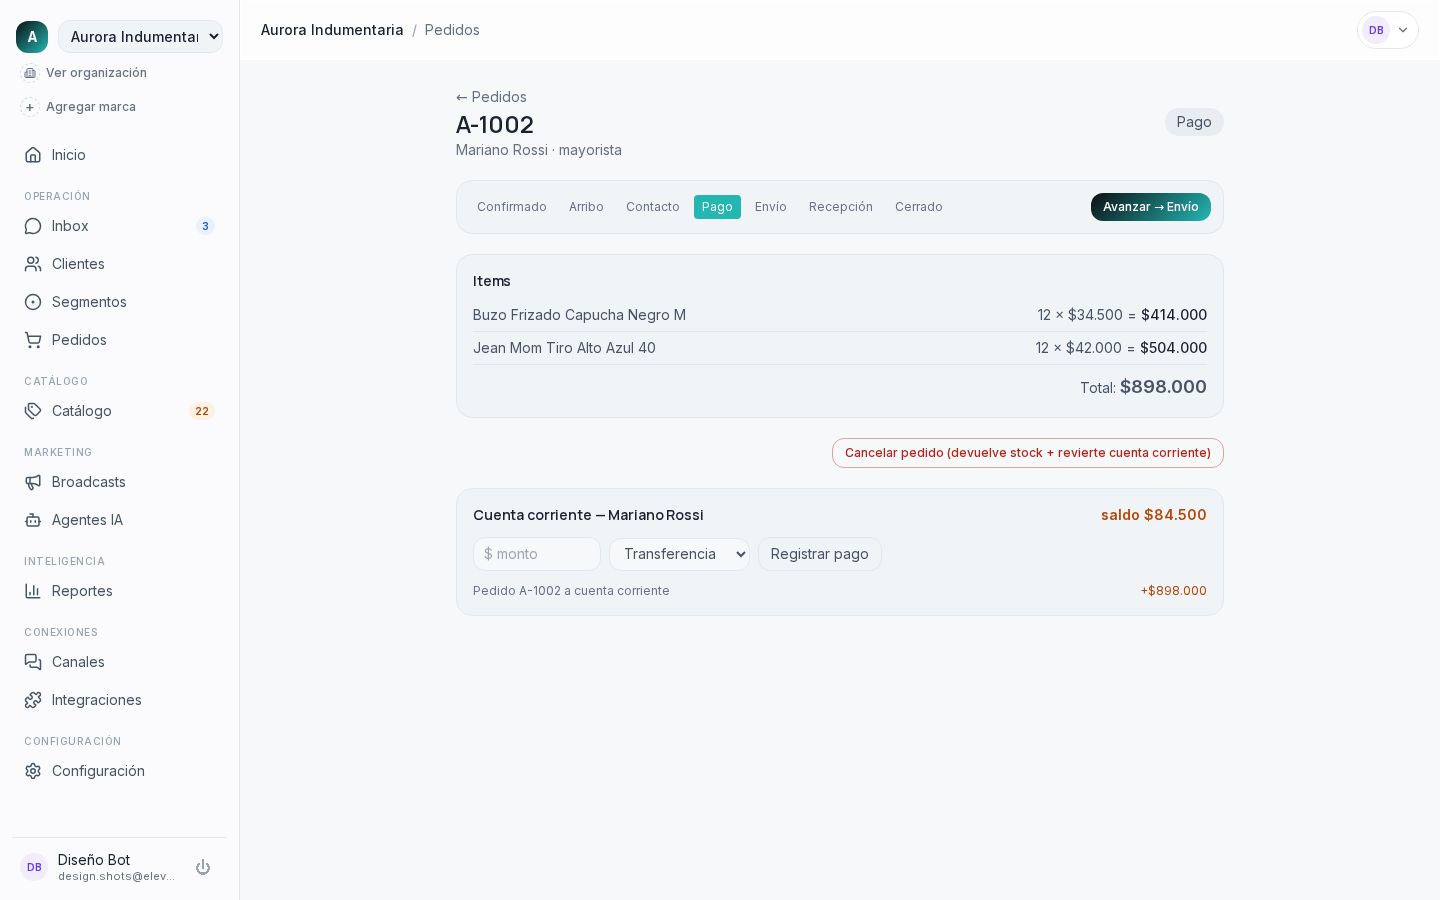Open Pedidos in the sidebar
Image resolution: width=1440 pixels, height=900 pixels.
[x=119, y=340]
